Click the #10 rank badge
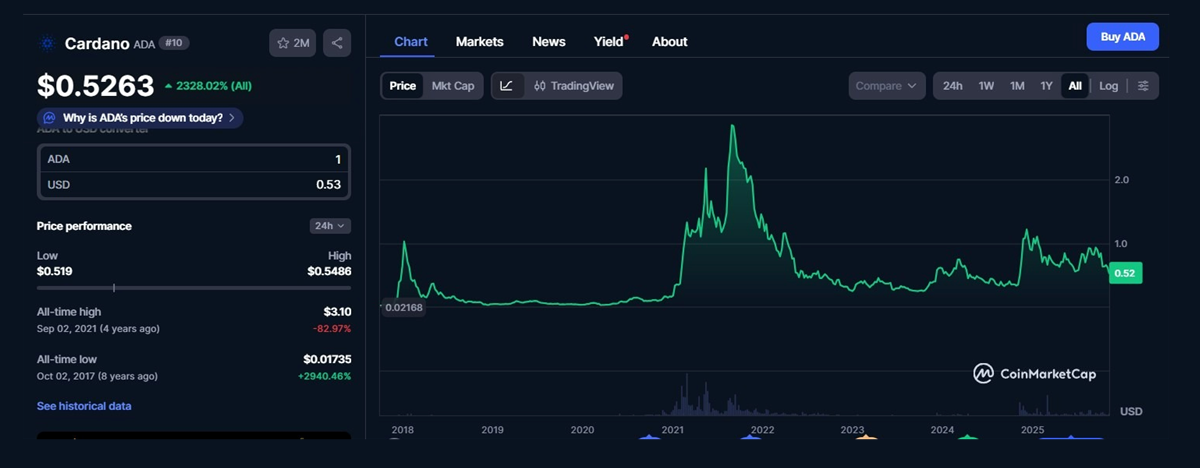Screen dimensions: 1200x468 tap(175, 43)
